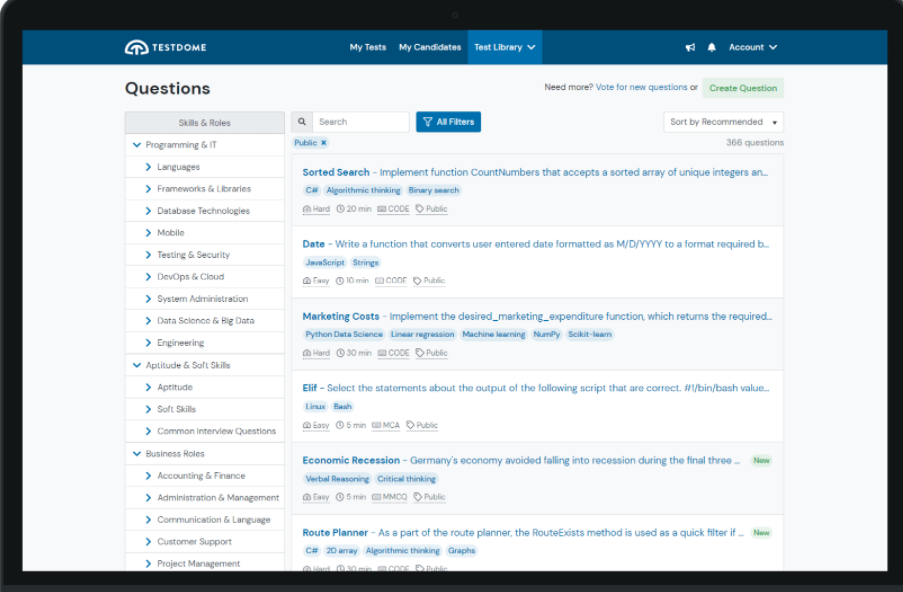Collapse the Programming & IT section

(x=136, y=145)
